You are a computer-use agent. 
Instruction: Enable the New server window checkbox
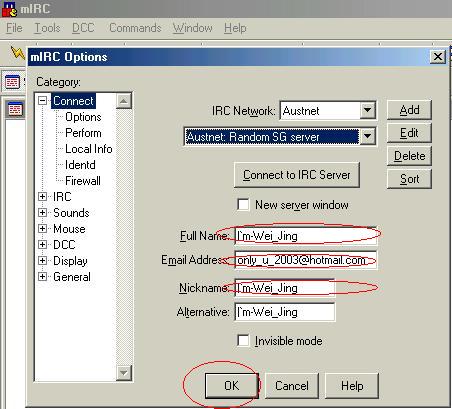click(243, 204)
